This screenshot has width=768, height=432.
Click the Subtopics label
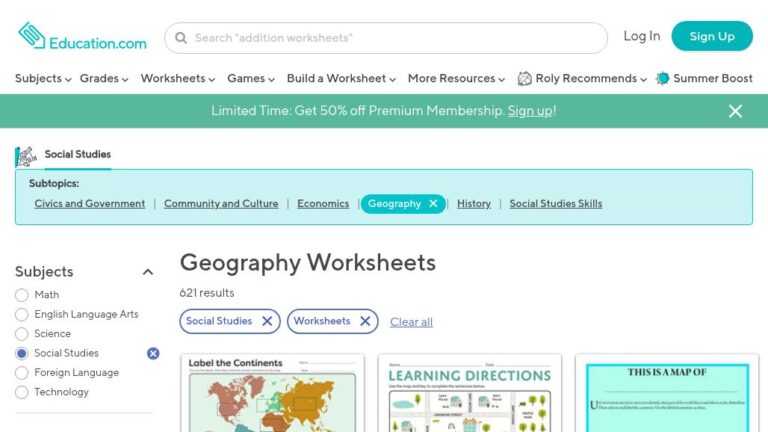click(54, 184)
